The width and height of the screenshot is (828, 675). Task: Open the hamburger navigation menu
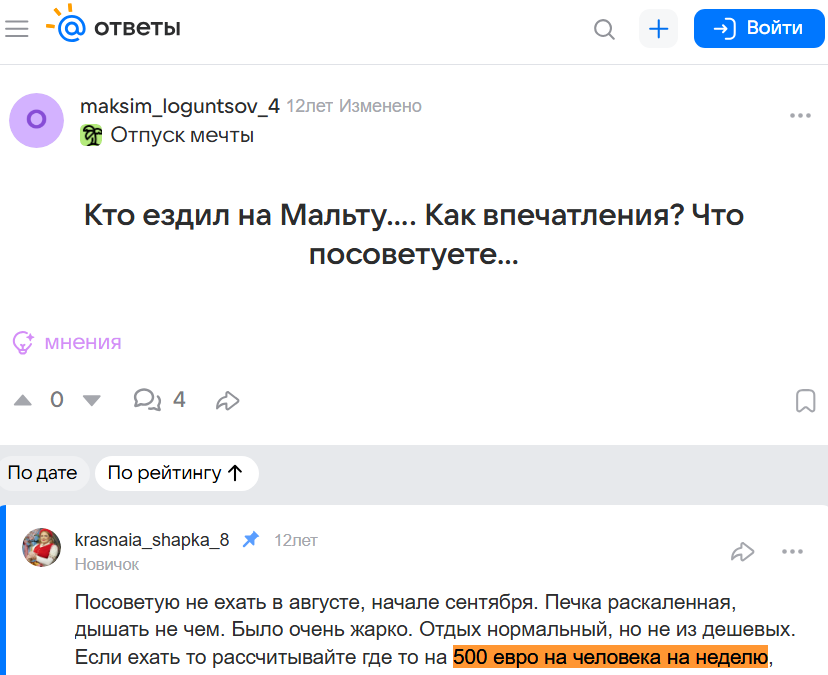pyautogui.click(x=17, y=29)
